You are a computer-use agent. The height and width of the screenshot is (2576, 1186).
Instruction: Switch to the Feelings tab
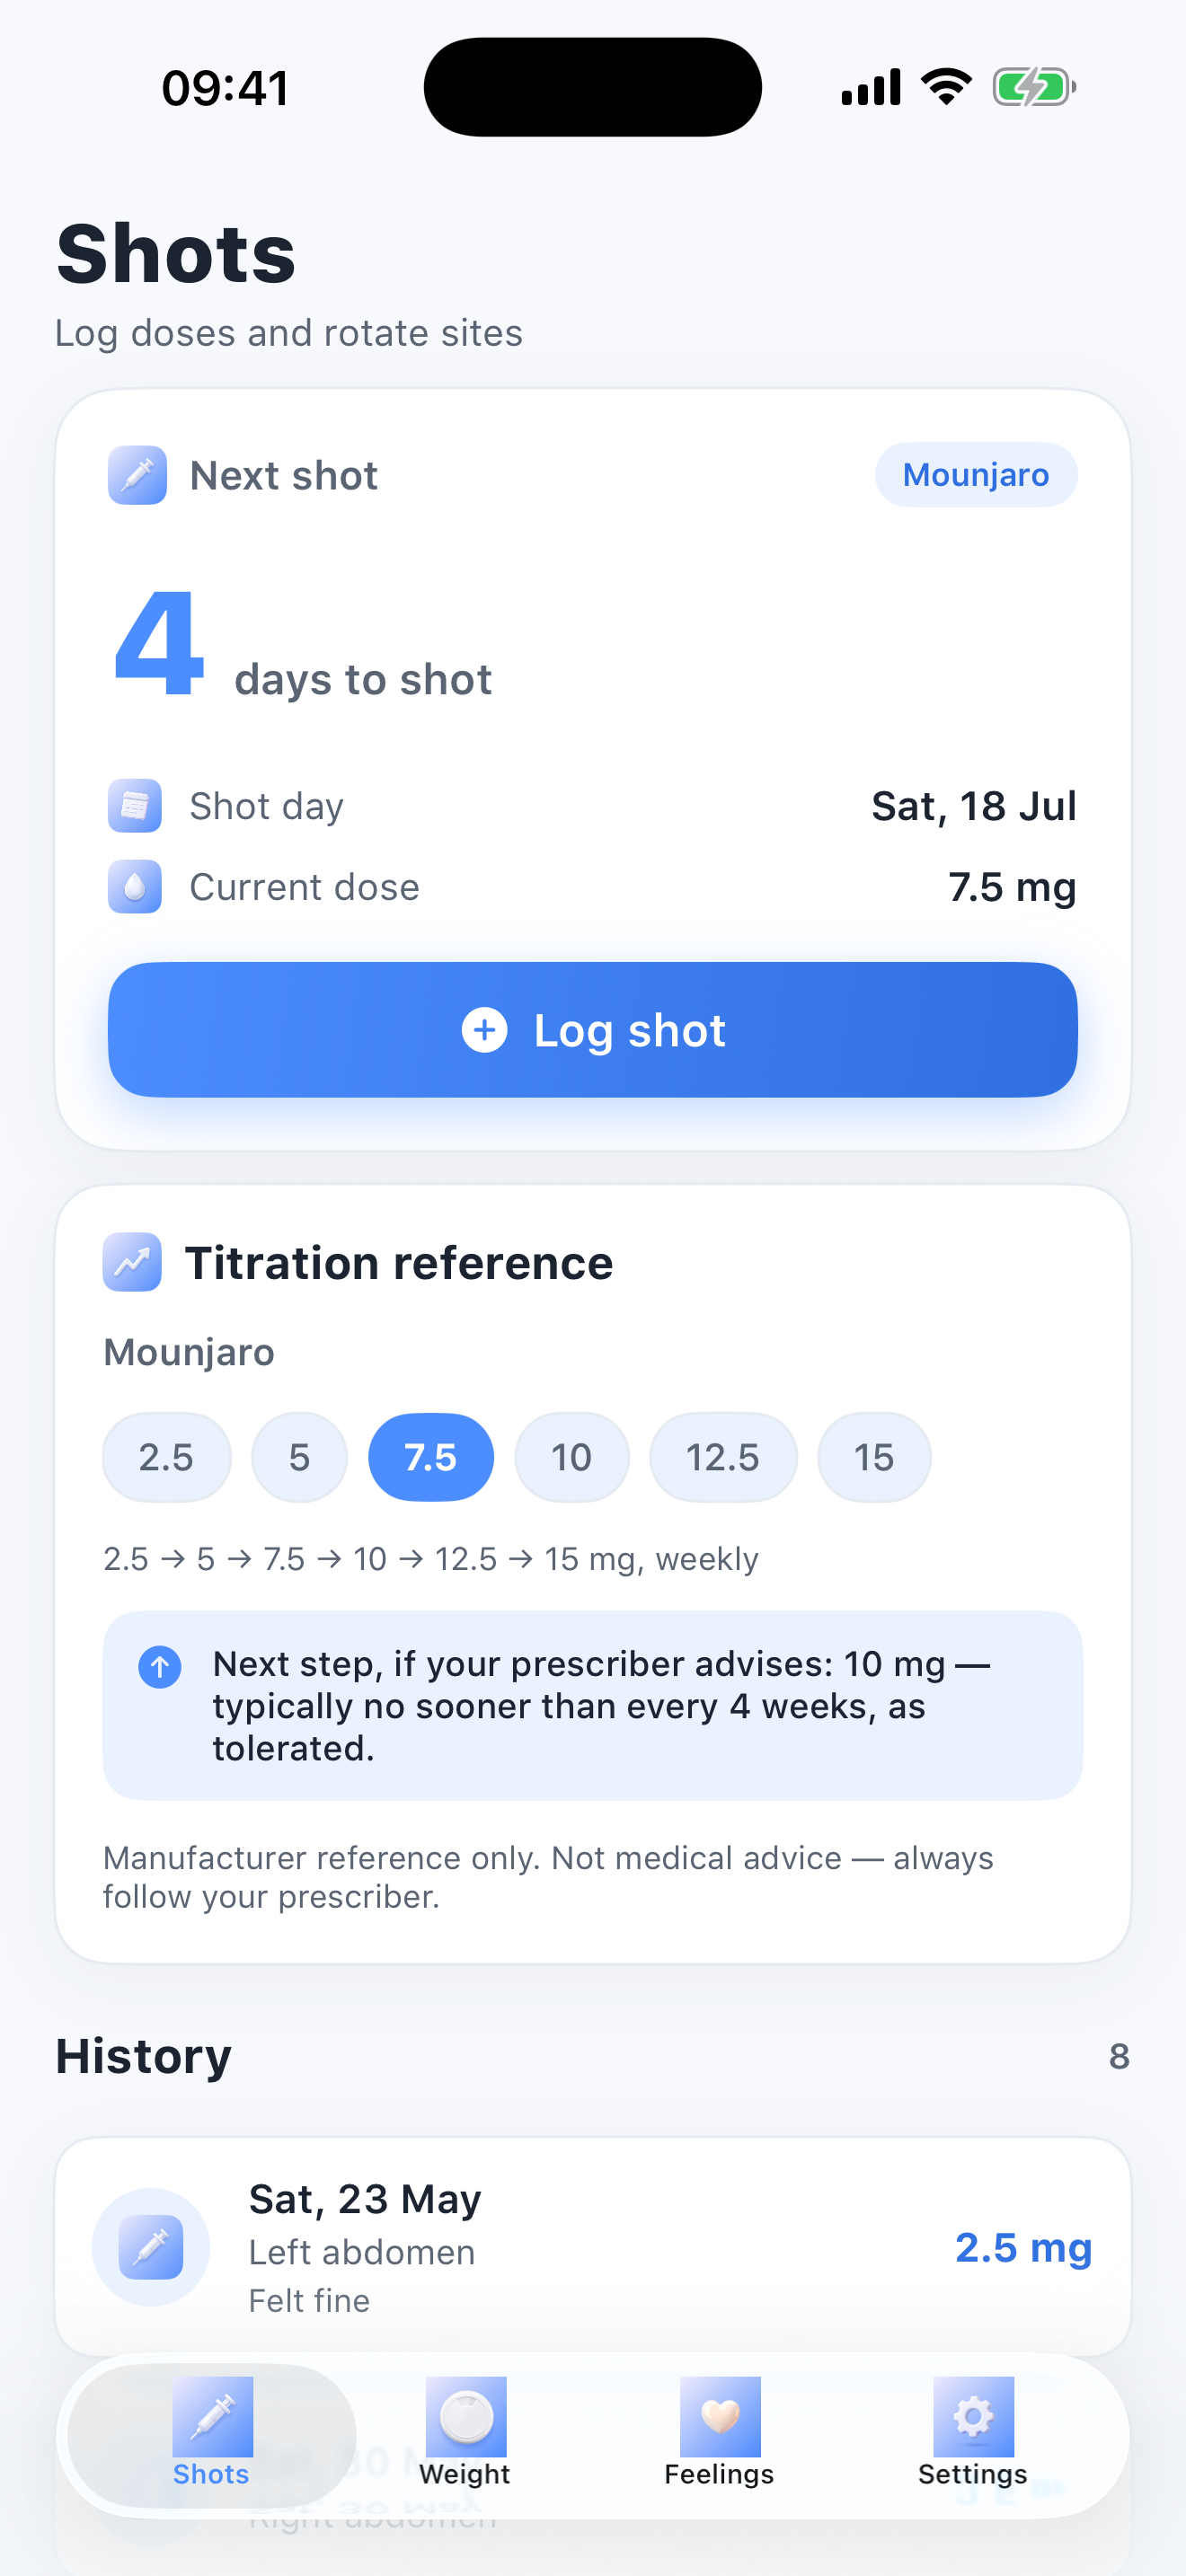(719, 2432)
